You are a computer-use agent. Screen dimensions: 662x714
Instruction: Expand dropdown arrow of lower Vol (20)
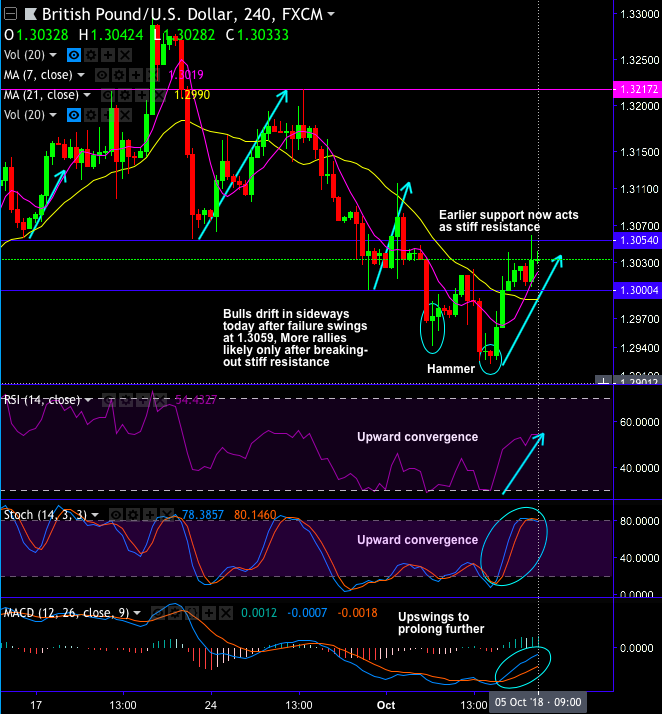53,115
